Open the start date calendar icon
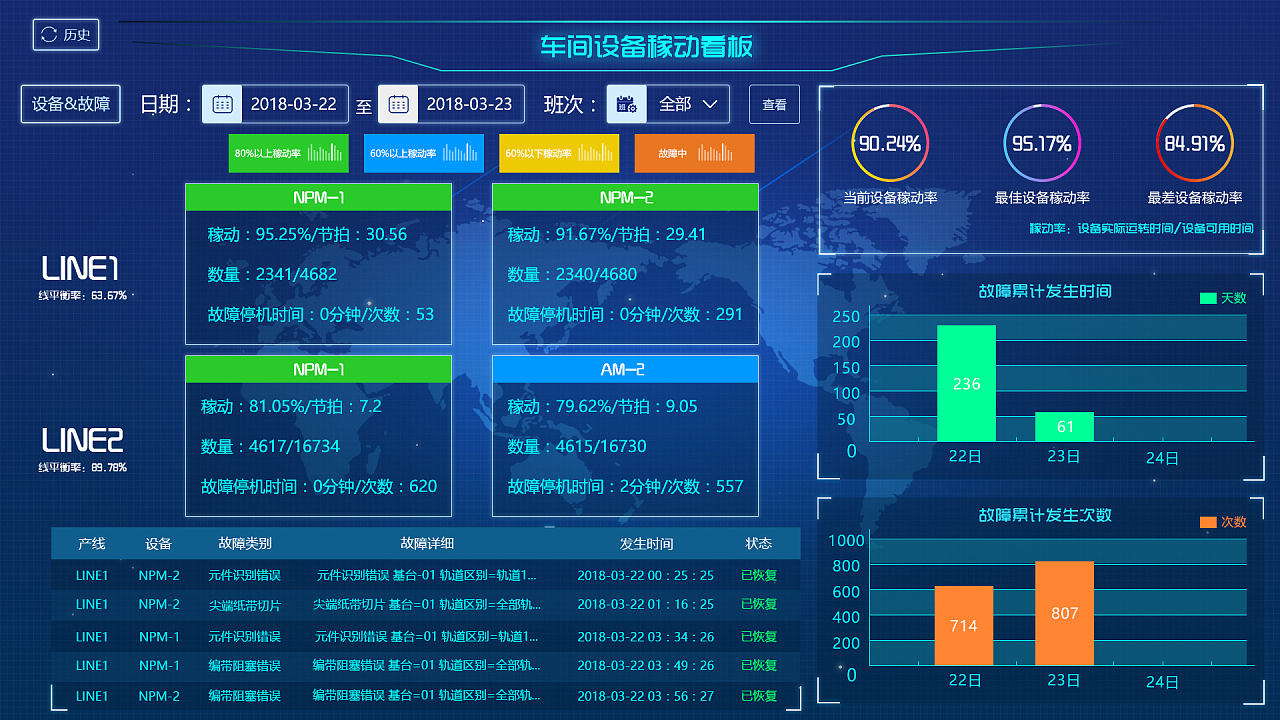Viewport: 1280px width, 720px height. click(222, 104)
